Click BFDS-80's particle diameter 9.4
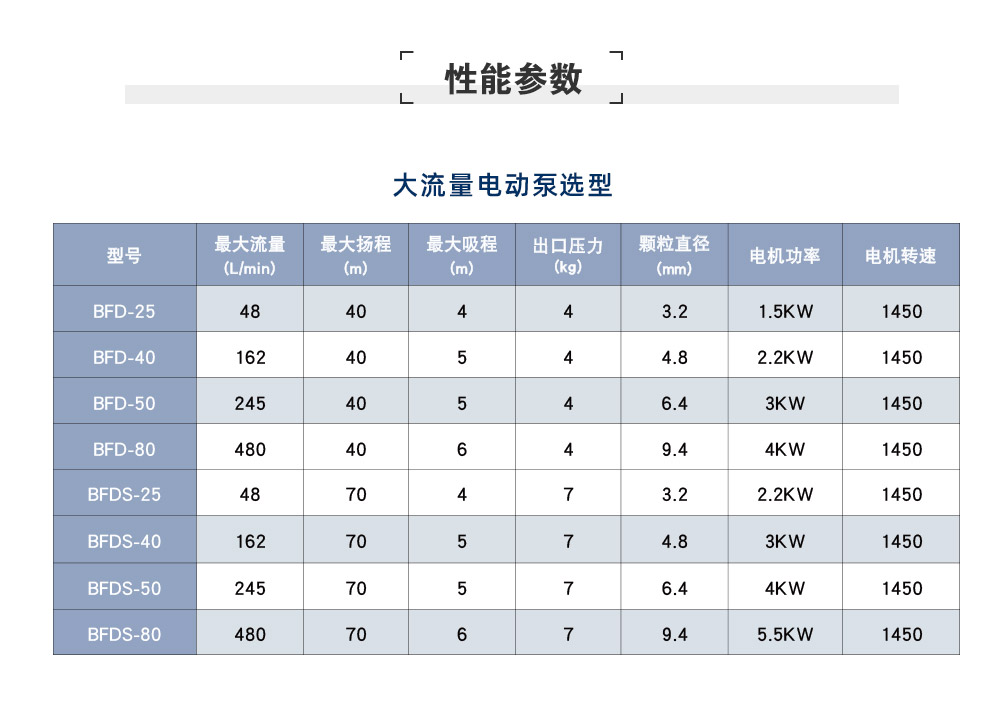 point(675,634)
